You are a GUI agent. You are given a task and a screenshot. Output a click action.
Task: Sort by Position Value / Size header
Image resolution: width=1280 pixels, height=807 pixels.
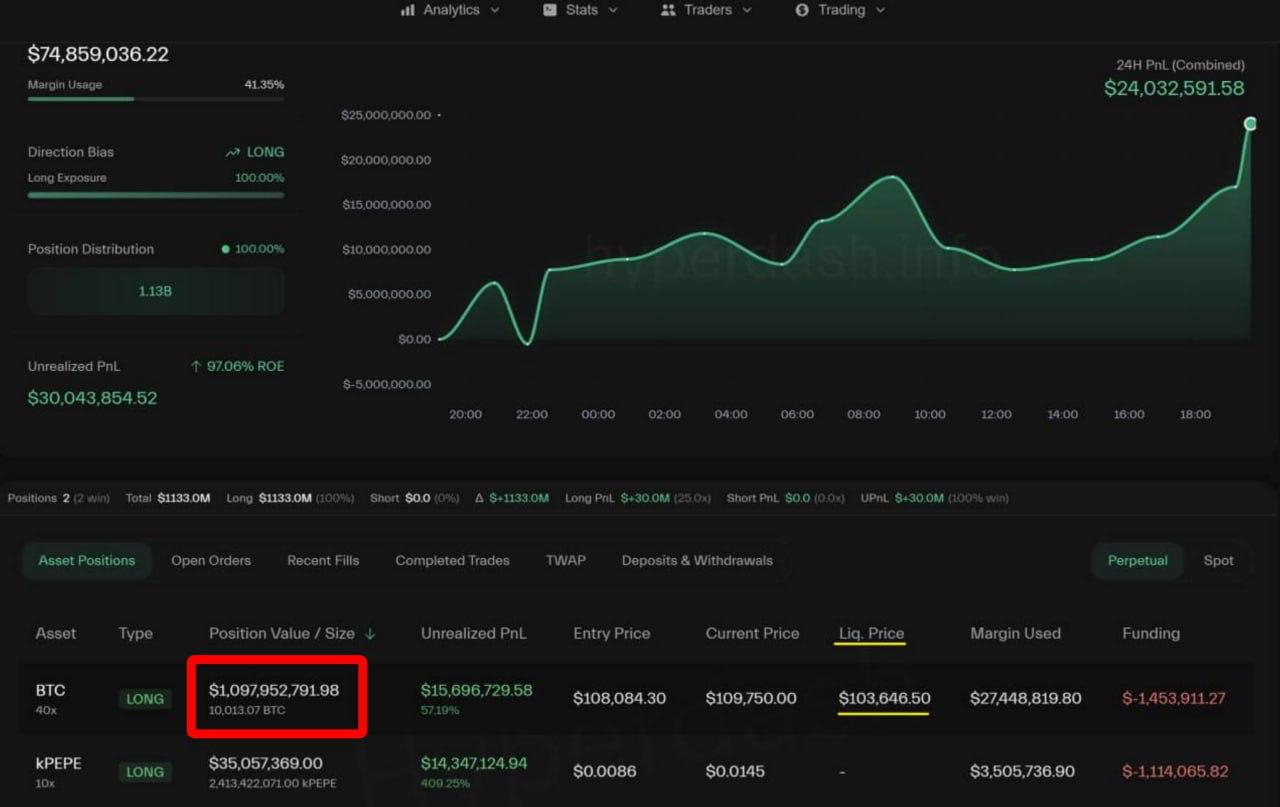click(x=282, y=634)
